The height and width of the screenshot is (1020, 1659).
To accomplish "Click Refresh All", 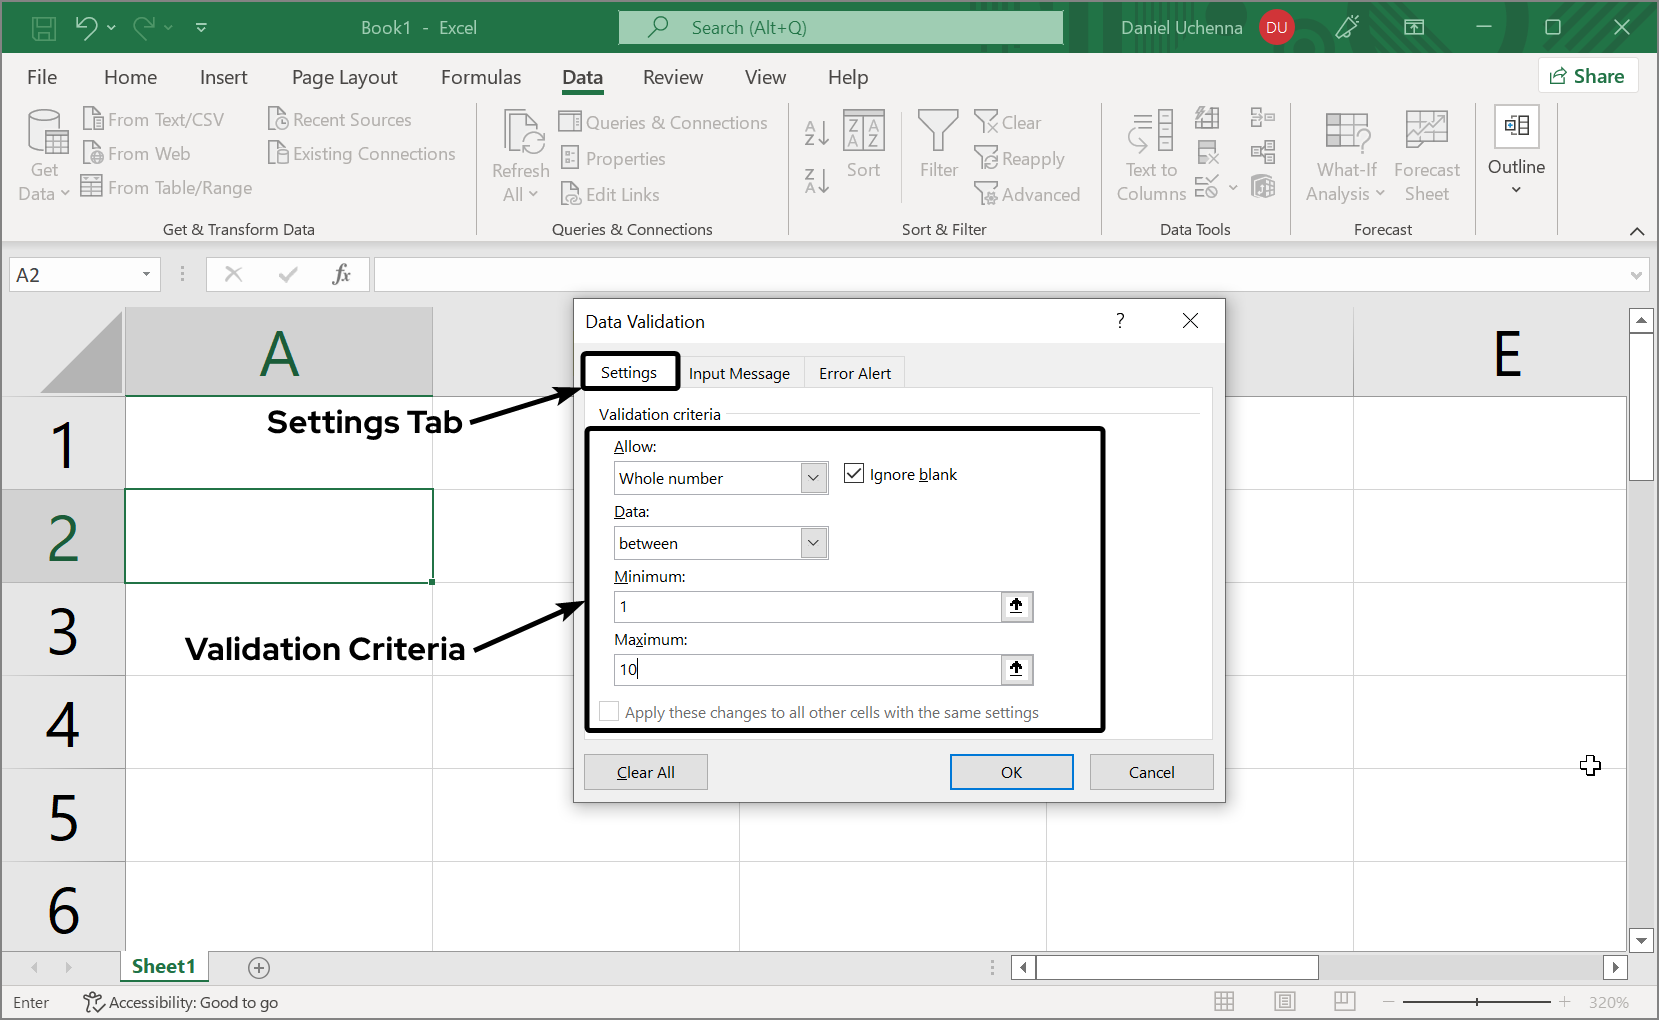I will 519,150.
